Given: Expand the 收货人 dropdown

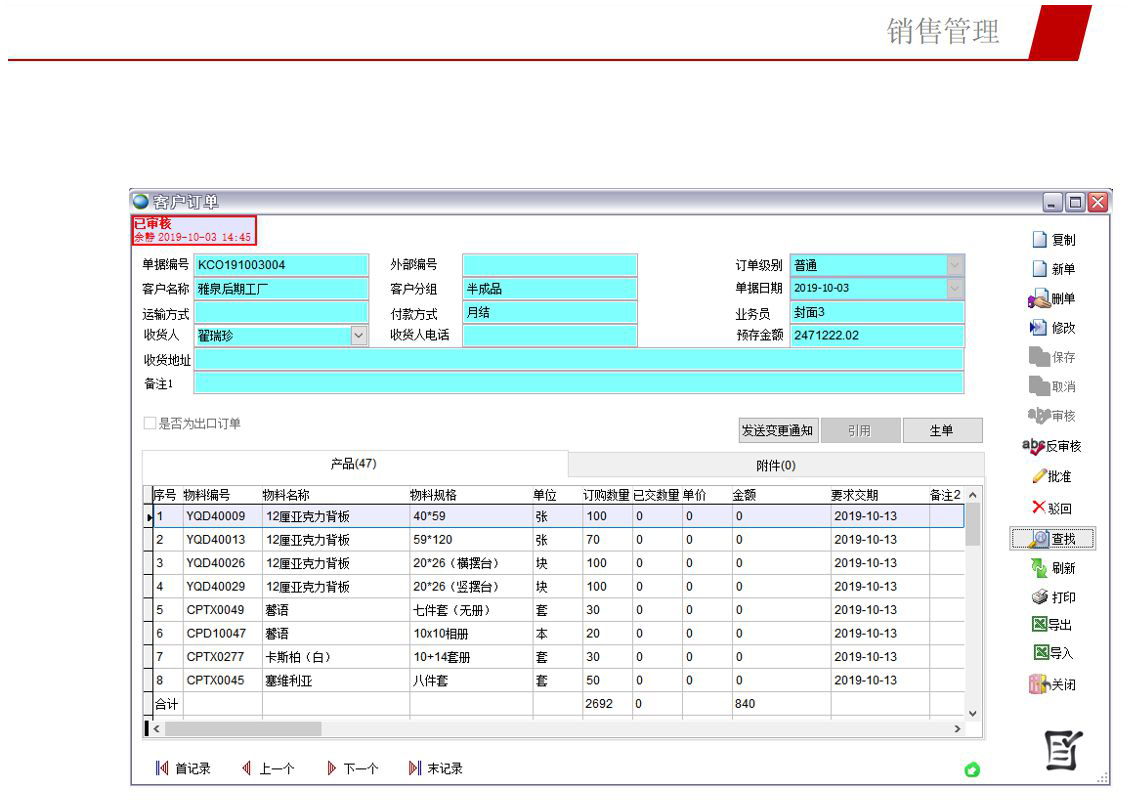Looking at the screenshot, I should tap(359, 336).
